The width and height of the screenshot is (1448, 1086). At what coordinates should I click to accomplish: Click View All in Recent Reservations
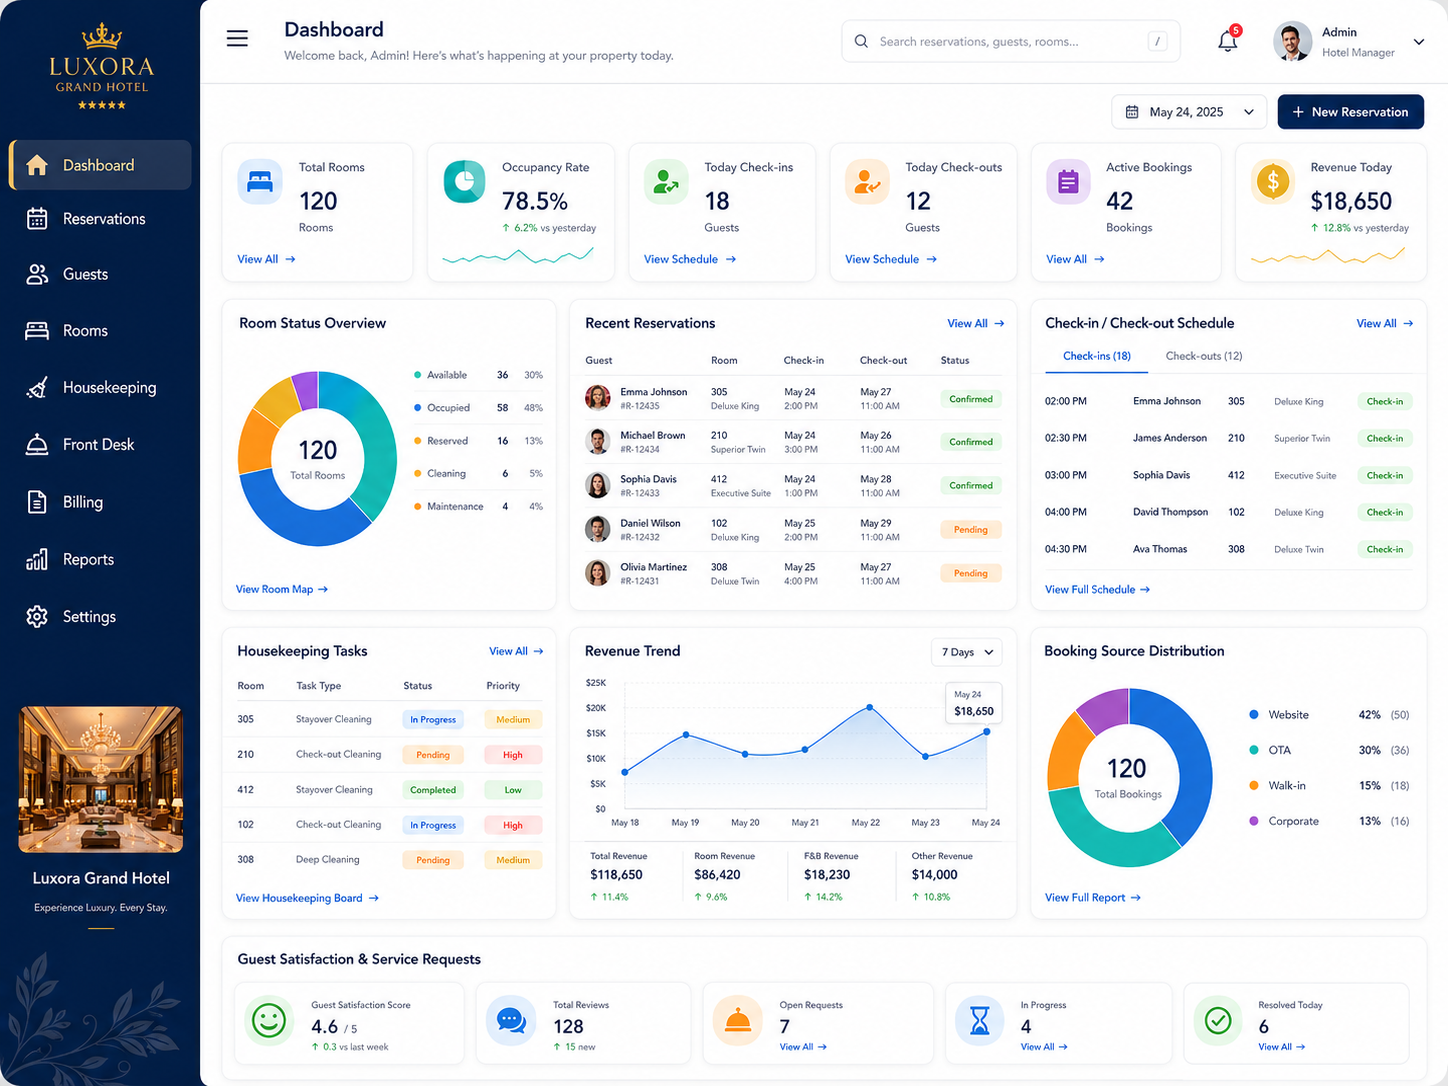tap(976, 323)
